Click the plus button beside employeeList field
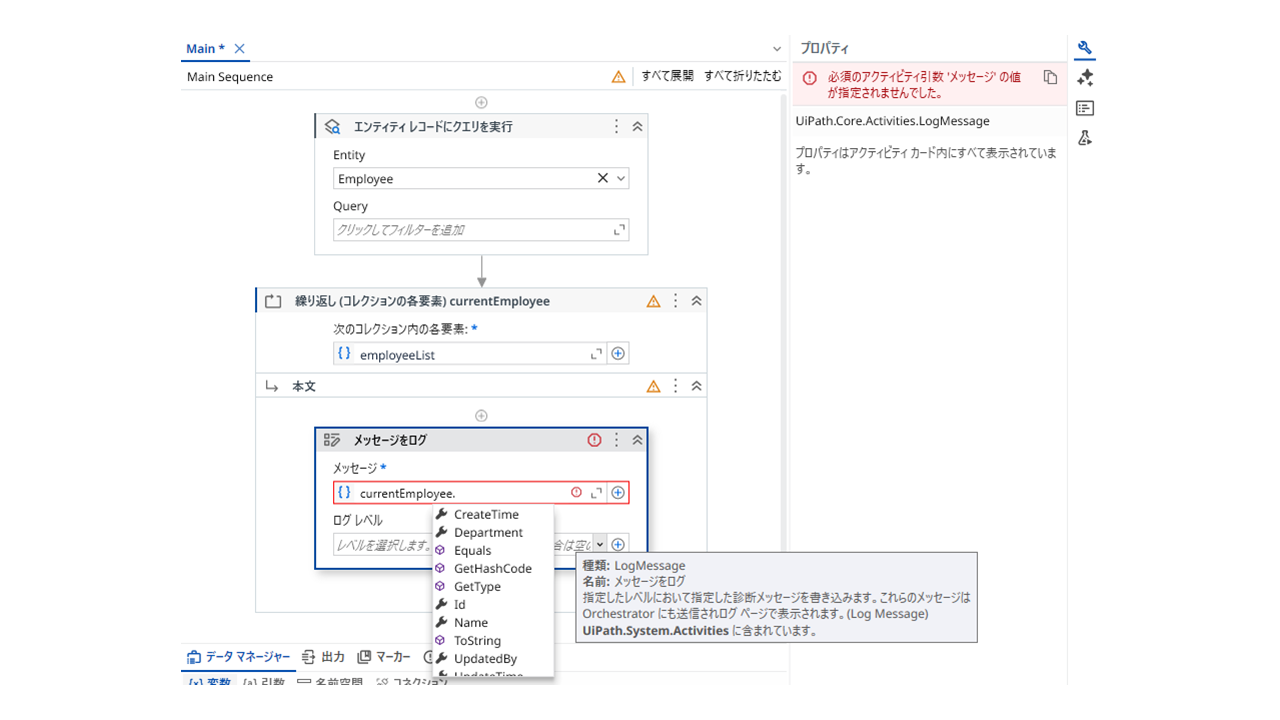This screenshot has width=1280, height=720. click(x=618, y=354)
